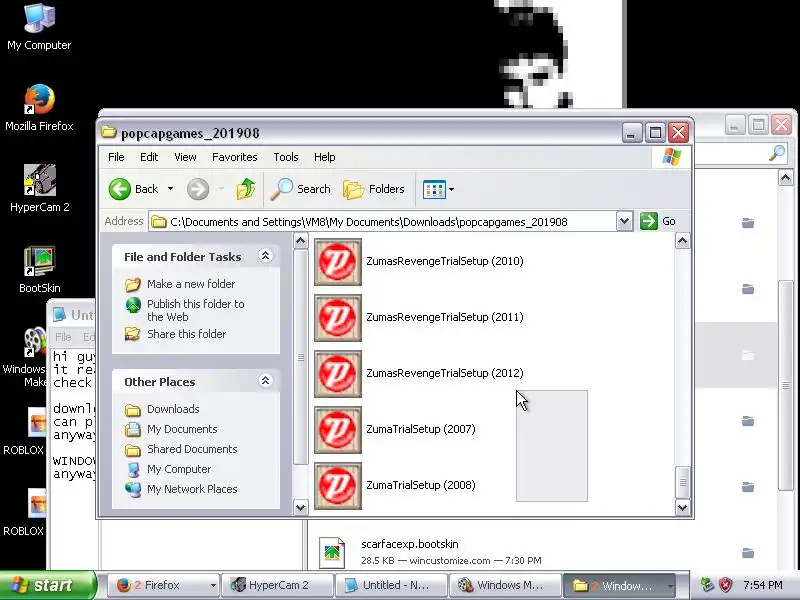Open the Favorites menu
This screenshot has width=800, height=600.
[235, 157]
